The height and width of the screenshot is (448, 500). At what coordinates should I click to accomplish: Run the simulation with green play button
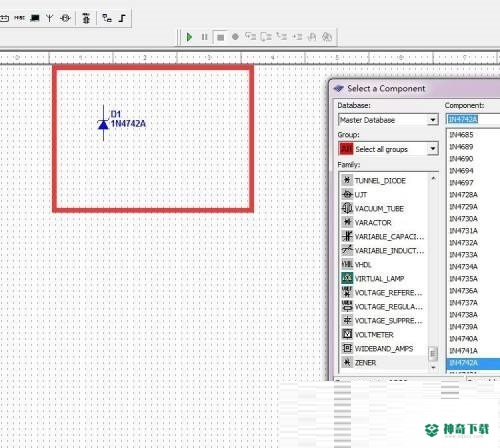tap(189, 37)
